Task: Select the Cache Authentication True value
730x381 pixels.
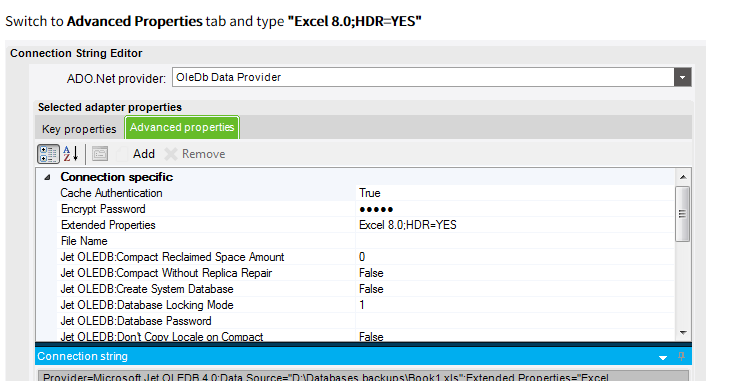Action: point(515,193)
